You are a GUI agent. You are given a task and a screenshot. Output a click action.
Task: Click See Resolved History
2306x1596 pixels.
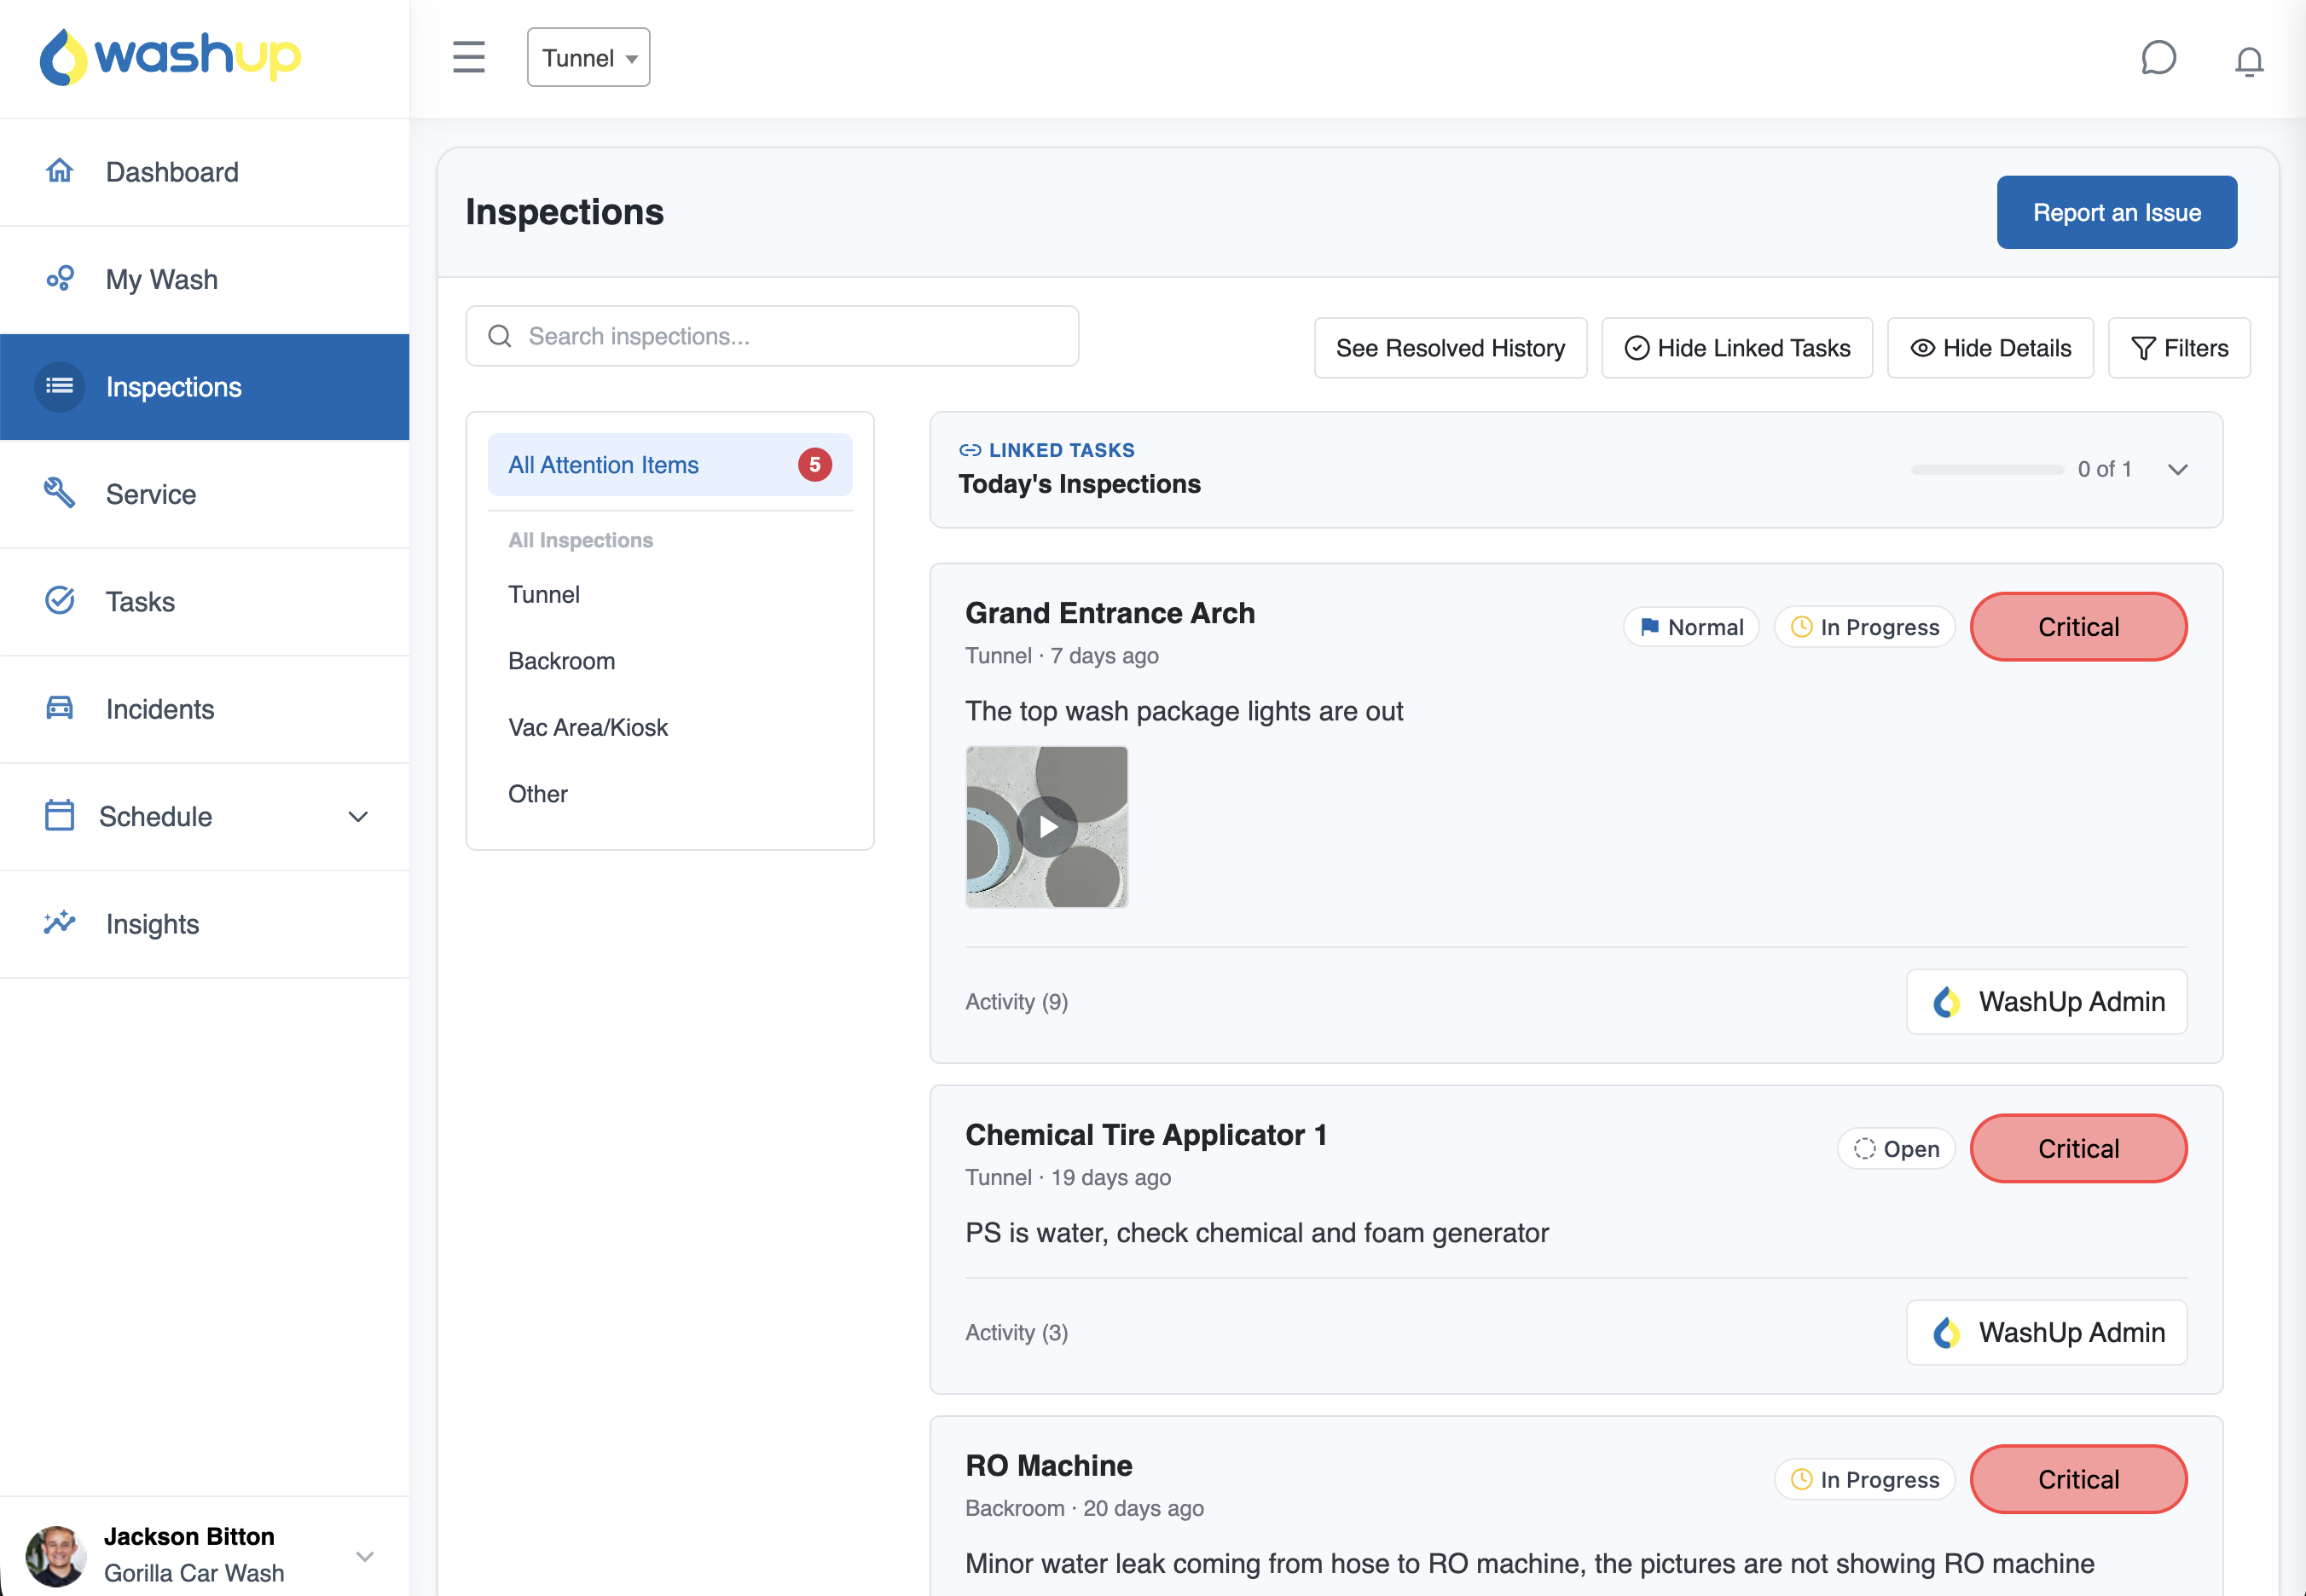click(x=1450, y=348)
